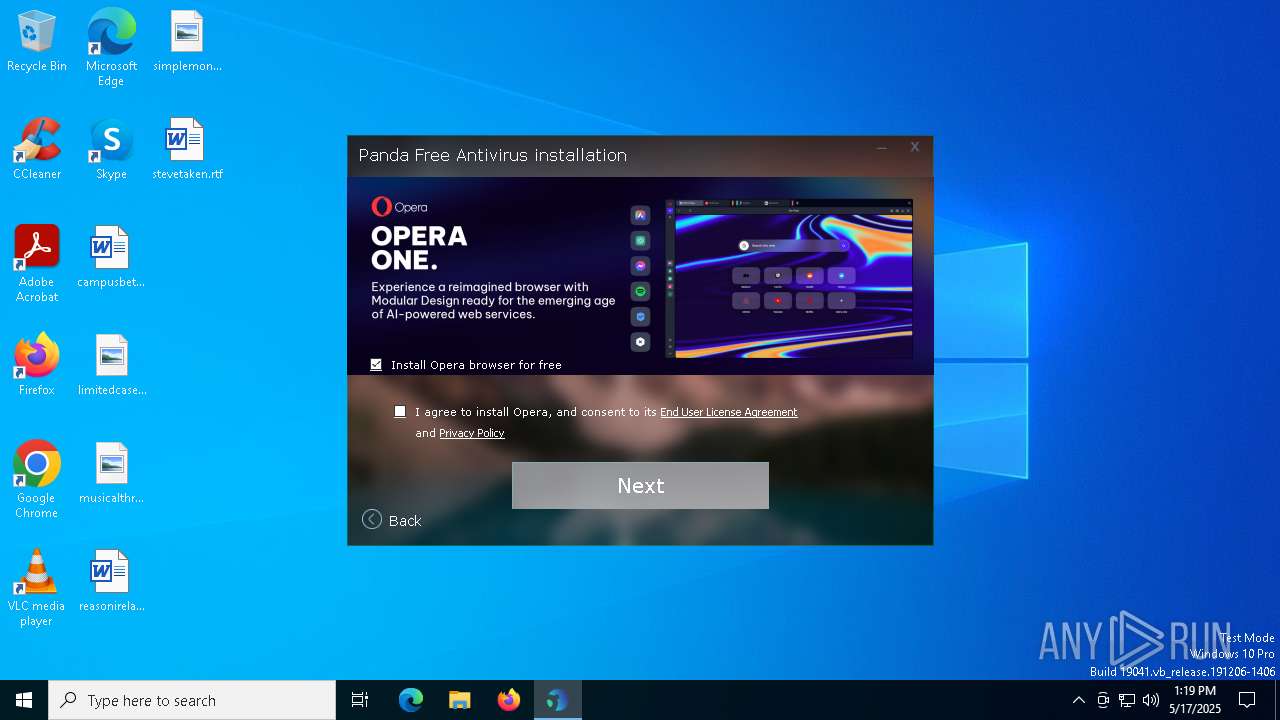
Task: Open network status tray icon
Action: coord(1127,700)
